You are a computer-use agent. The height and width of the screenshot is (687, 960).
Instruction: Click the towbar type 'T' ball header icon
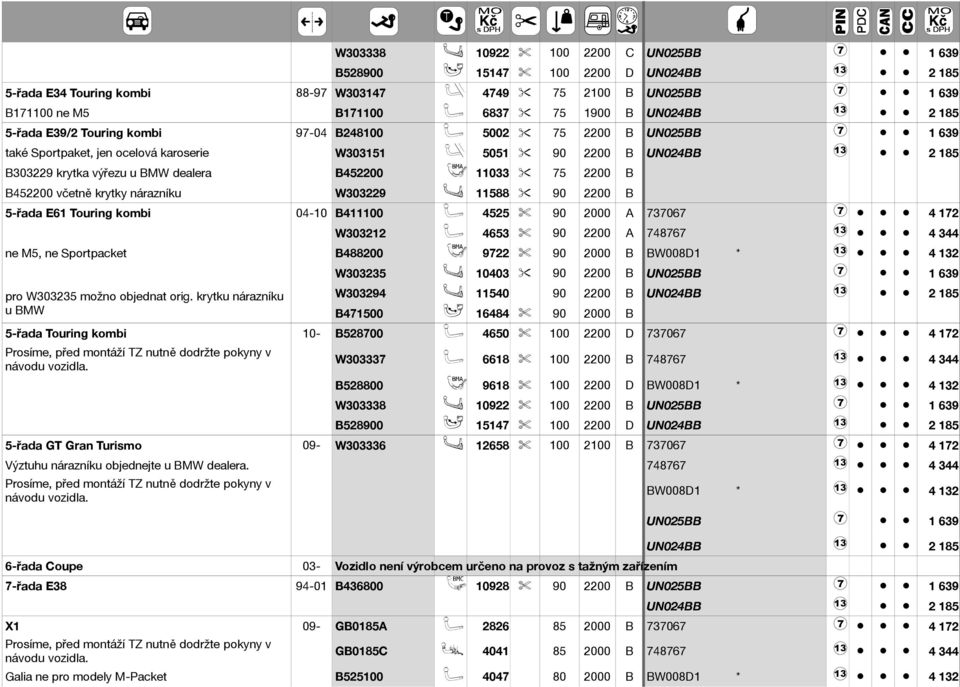coord(451,21)
